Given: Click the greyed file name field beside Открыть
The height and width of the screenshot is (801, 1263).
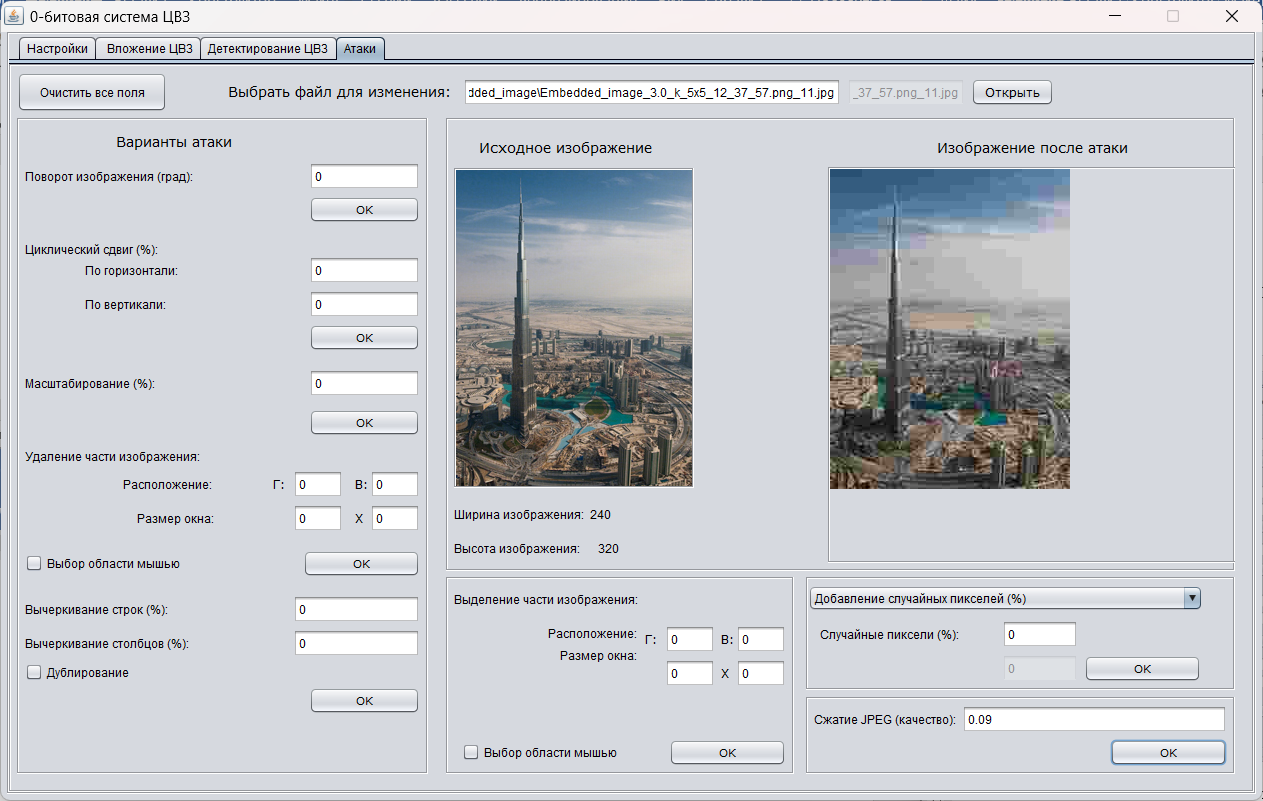Looking at the screenshot, I should tap(906, 92).
